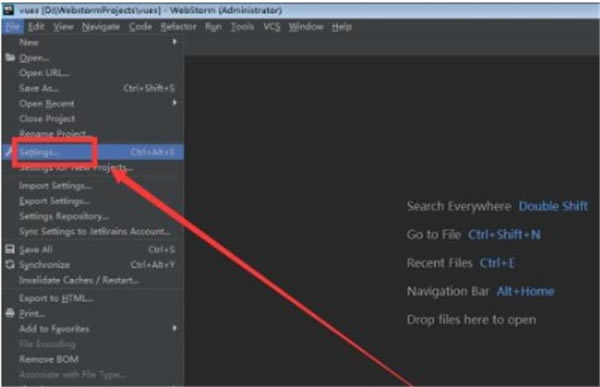Choose Open... in the File menu
This screenshot has height=387, width=600.
[92, 58]
